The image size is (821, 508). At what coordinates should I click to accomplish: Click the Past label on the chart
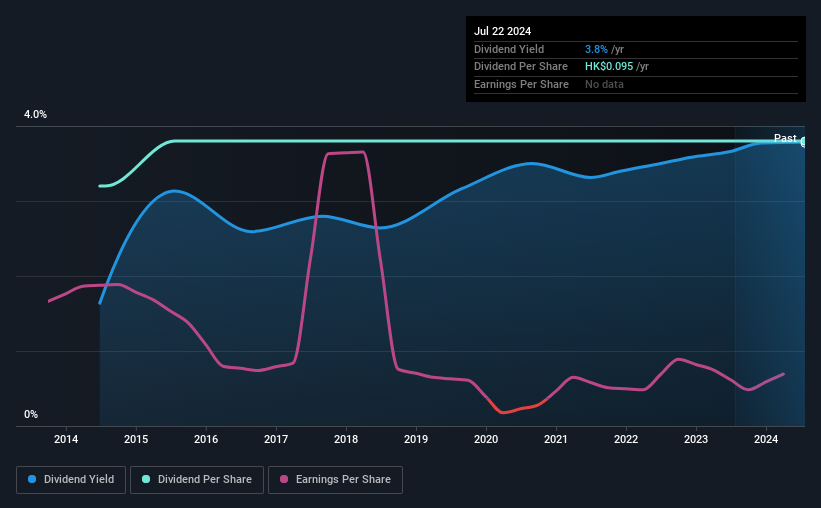(x=785, y=138)
